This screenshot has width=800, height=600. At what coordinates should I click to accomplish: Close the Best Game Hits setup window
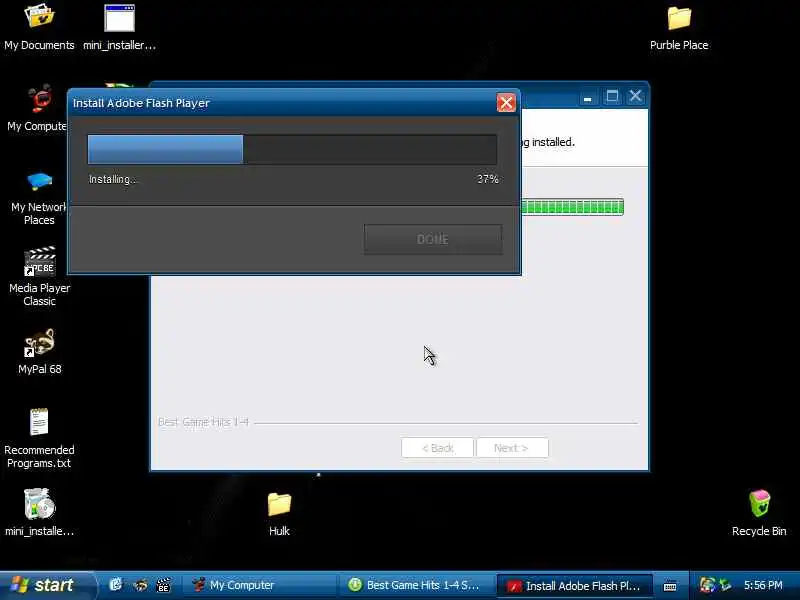[635, 96]
